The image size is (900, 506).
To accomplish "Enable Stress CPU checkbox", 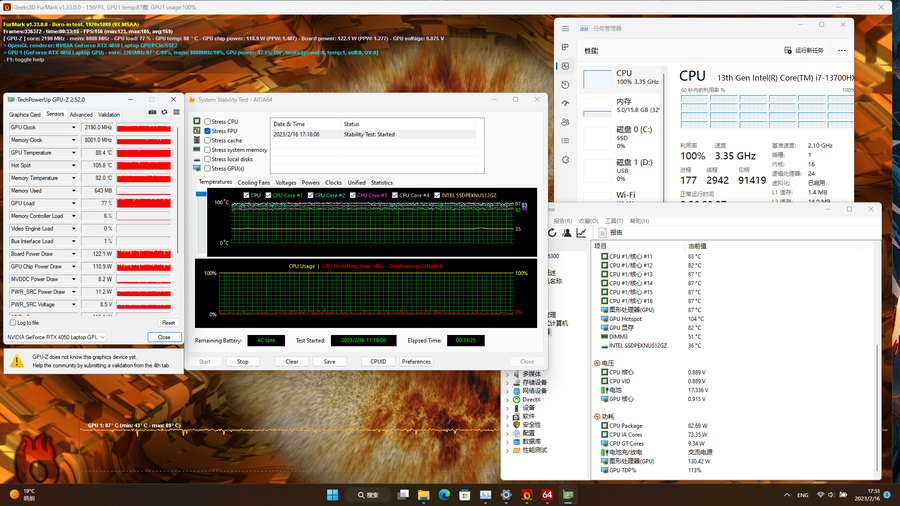I will coord(207,122).
